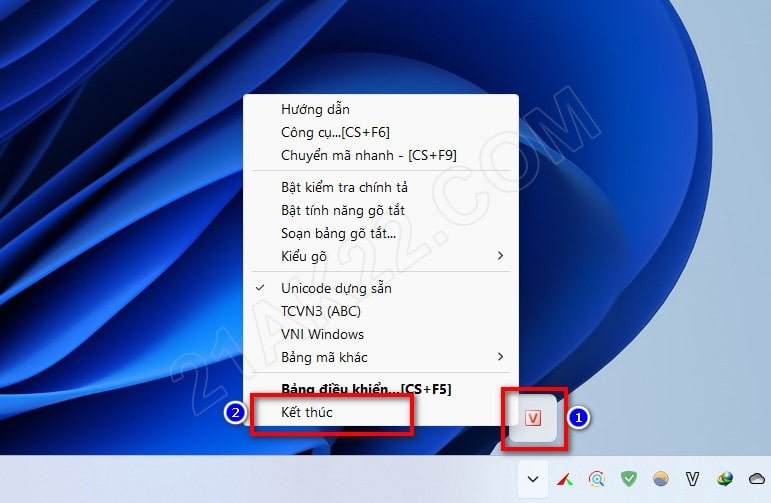Select Chuyển mã nhanh - [CS+F9]
This screenshot has height=503, width=771.
381,155
